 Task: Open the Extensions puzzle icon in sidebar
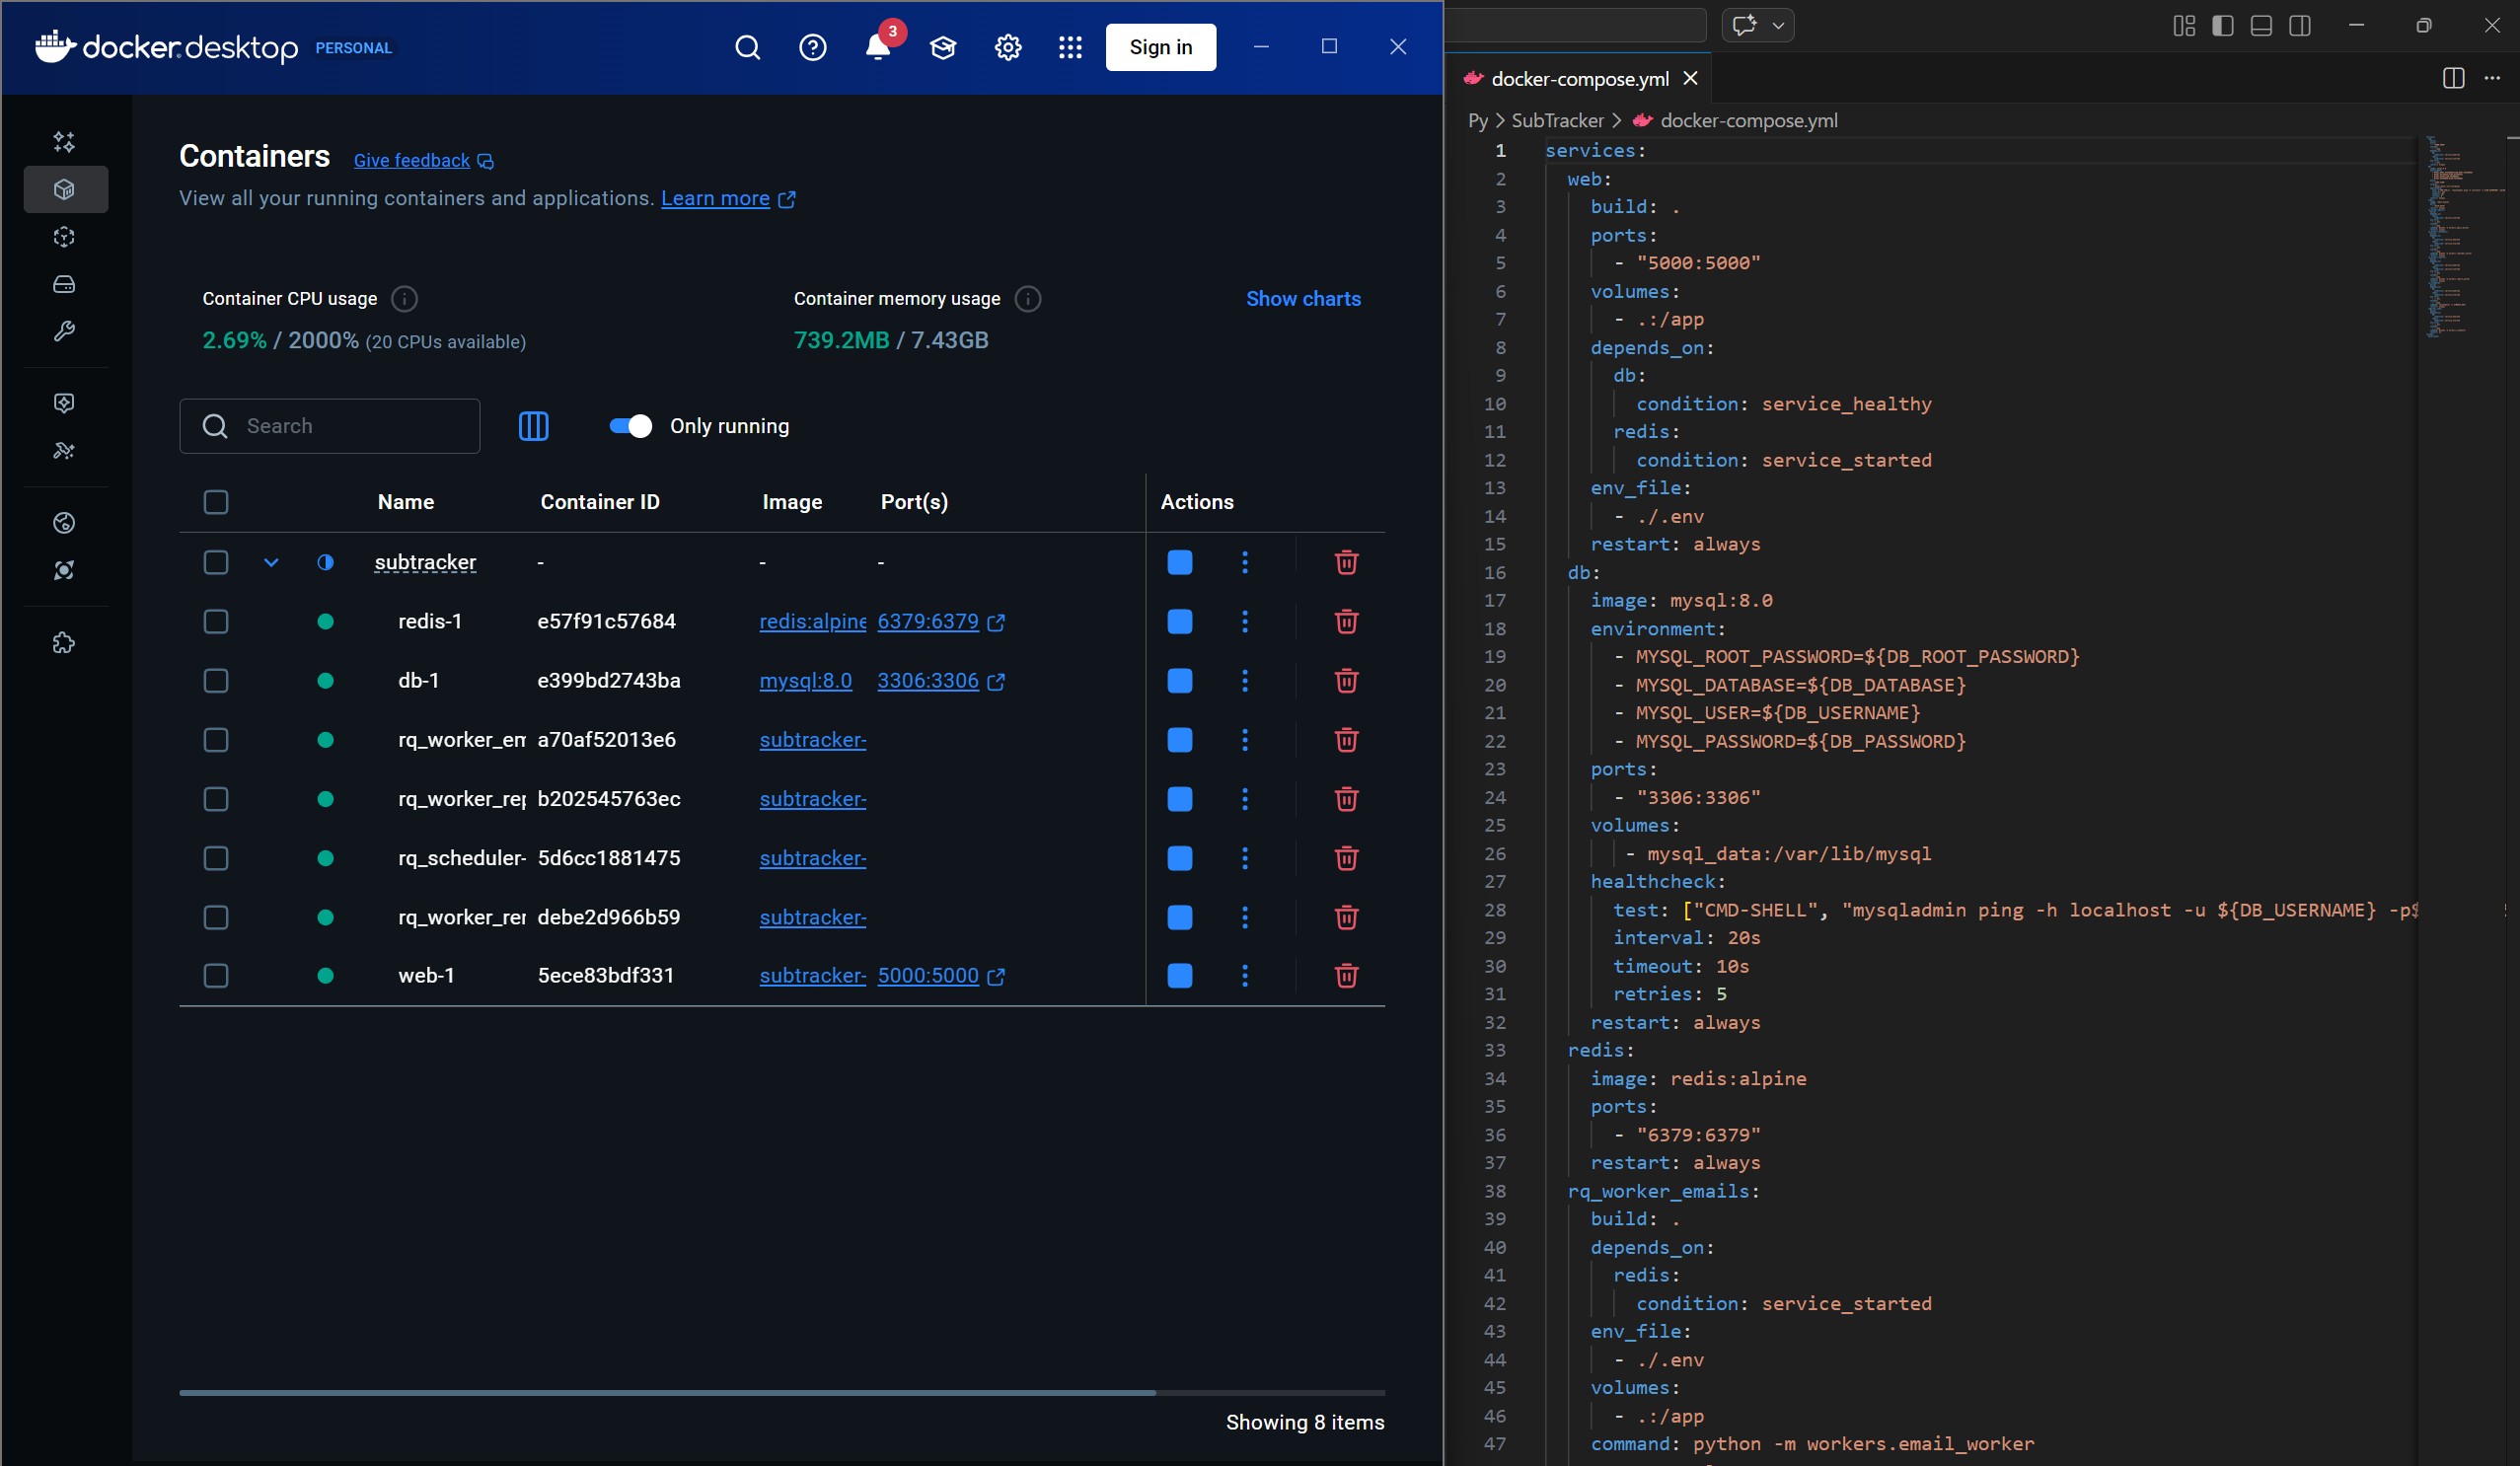pyautogui.click(x=64, y=643)
